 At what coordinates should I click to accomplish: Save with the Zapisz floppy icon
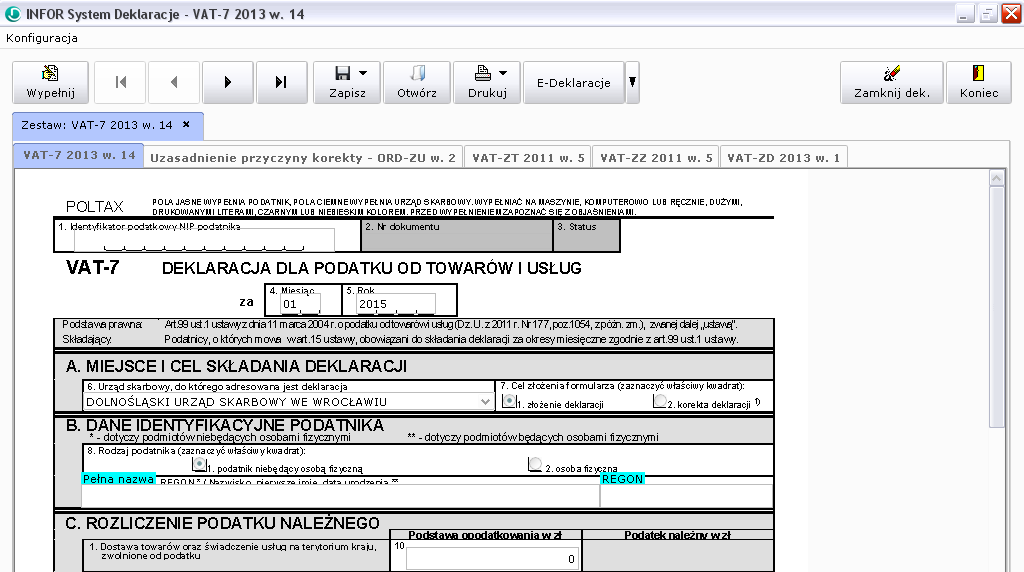(x=343, y=73)
